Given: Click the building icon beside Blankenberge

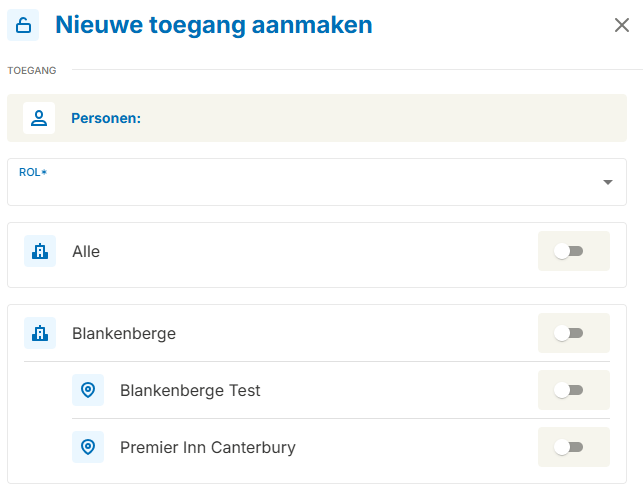Looking at the screenshot, I should tap(40, 333).
